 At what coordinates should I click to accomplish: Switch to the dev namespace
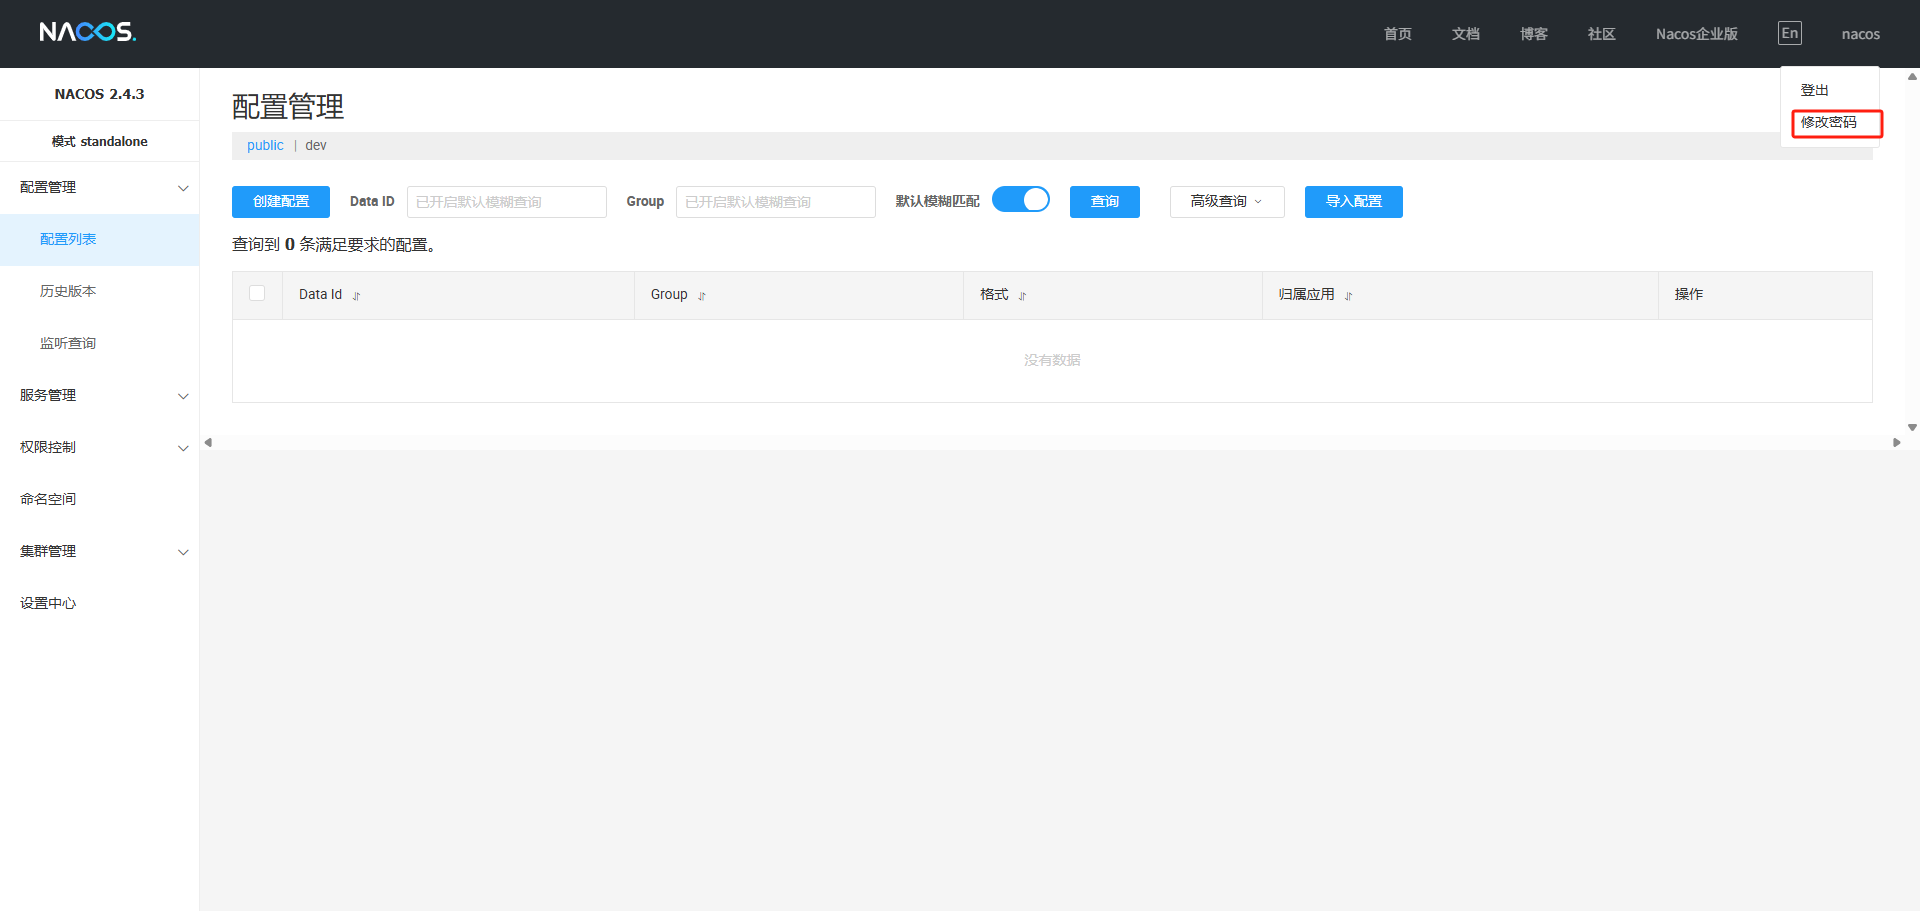tap(316, 145)
